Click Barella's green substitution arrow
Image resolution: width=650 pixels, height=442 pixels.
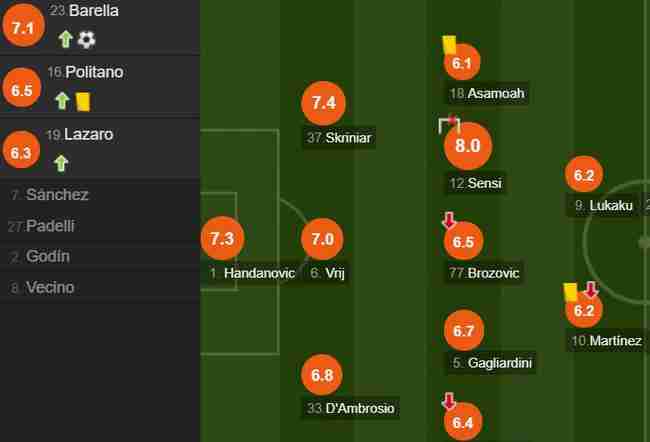tap(65, 39)
